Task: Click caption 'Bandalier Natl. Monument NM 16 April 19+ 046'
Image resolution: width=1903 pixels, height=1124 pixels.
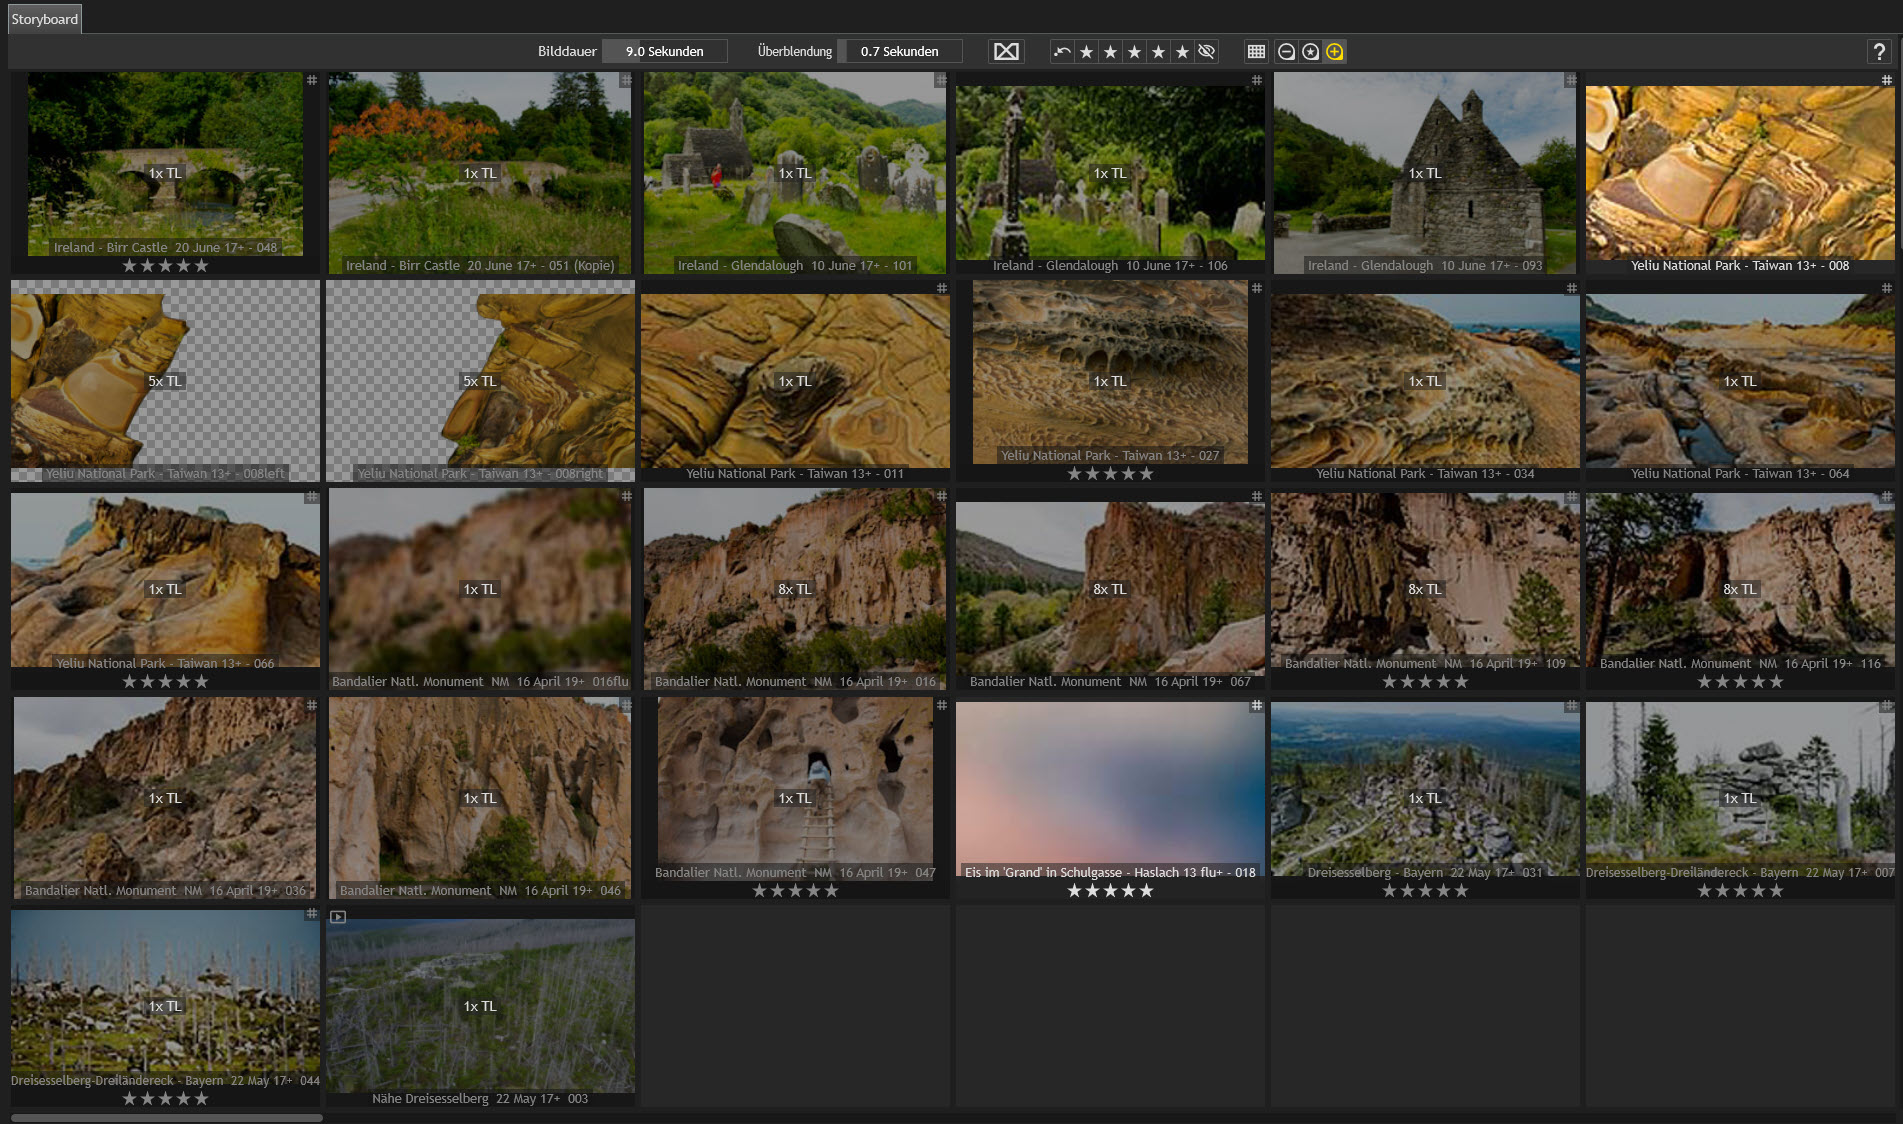Action: click(480, 891)
